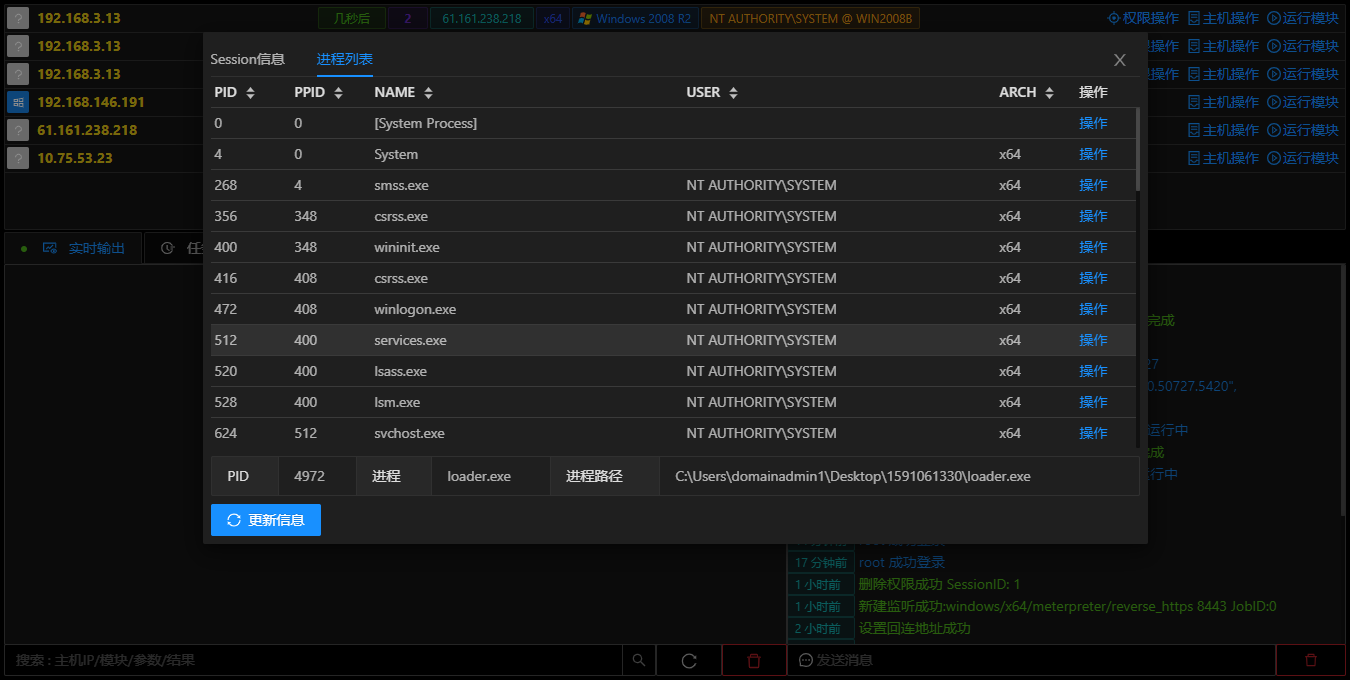Click the 几秒后 heartbeat tag
The height and width of the screenshot is (680, 1350).
[352, 18]
